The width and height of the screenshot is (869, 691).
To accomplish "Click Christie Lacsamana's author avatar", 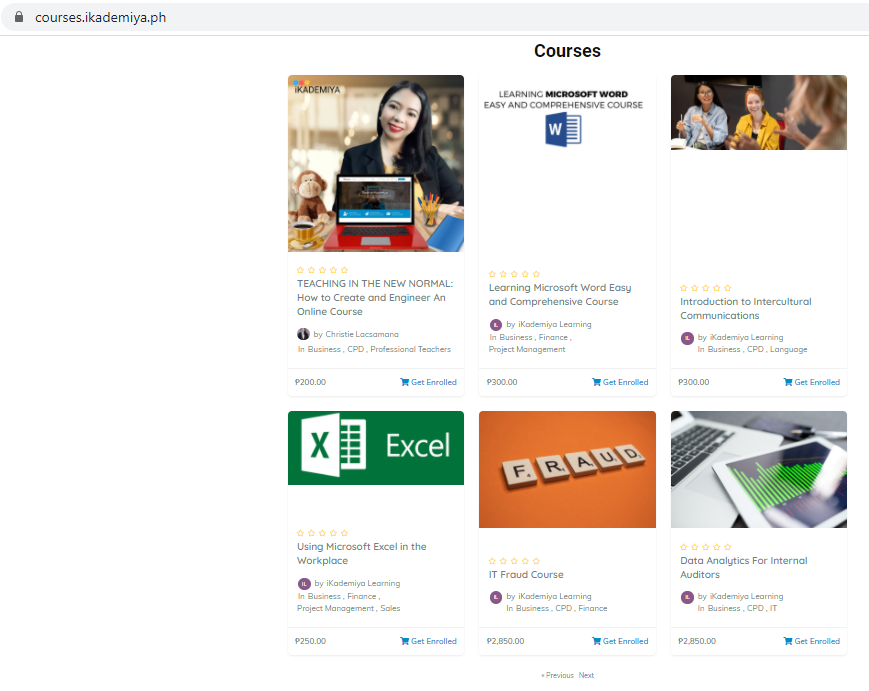I will (x=304, y=334).
